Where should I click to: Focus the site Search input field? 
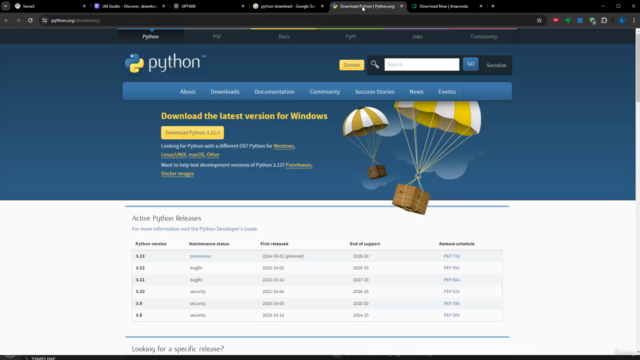[422, 64]
